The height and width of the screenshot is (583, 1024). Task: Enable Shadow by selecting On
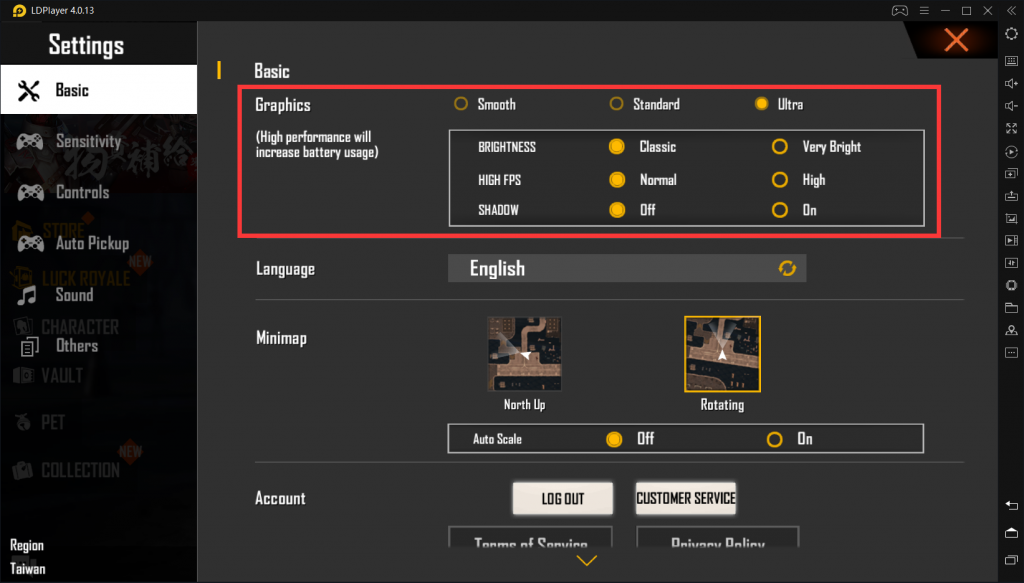pyautogui.click(x=779, y=210)
